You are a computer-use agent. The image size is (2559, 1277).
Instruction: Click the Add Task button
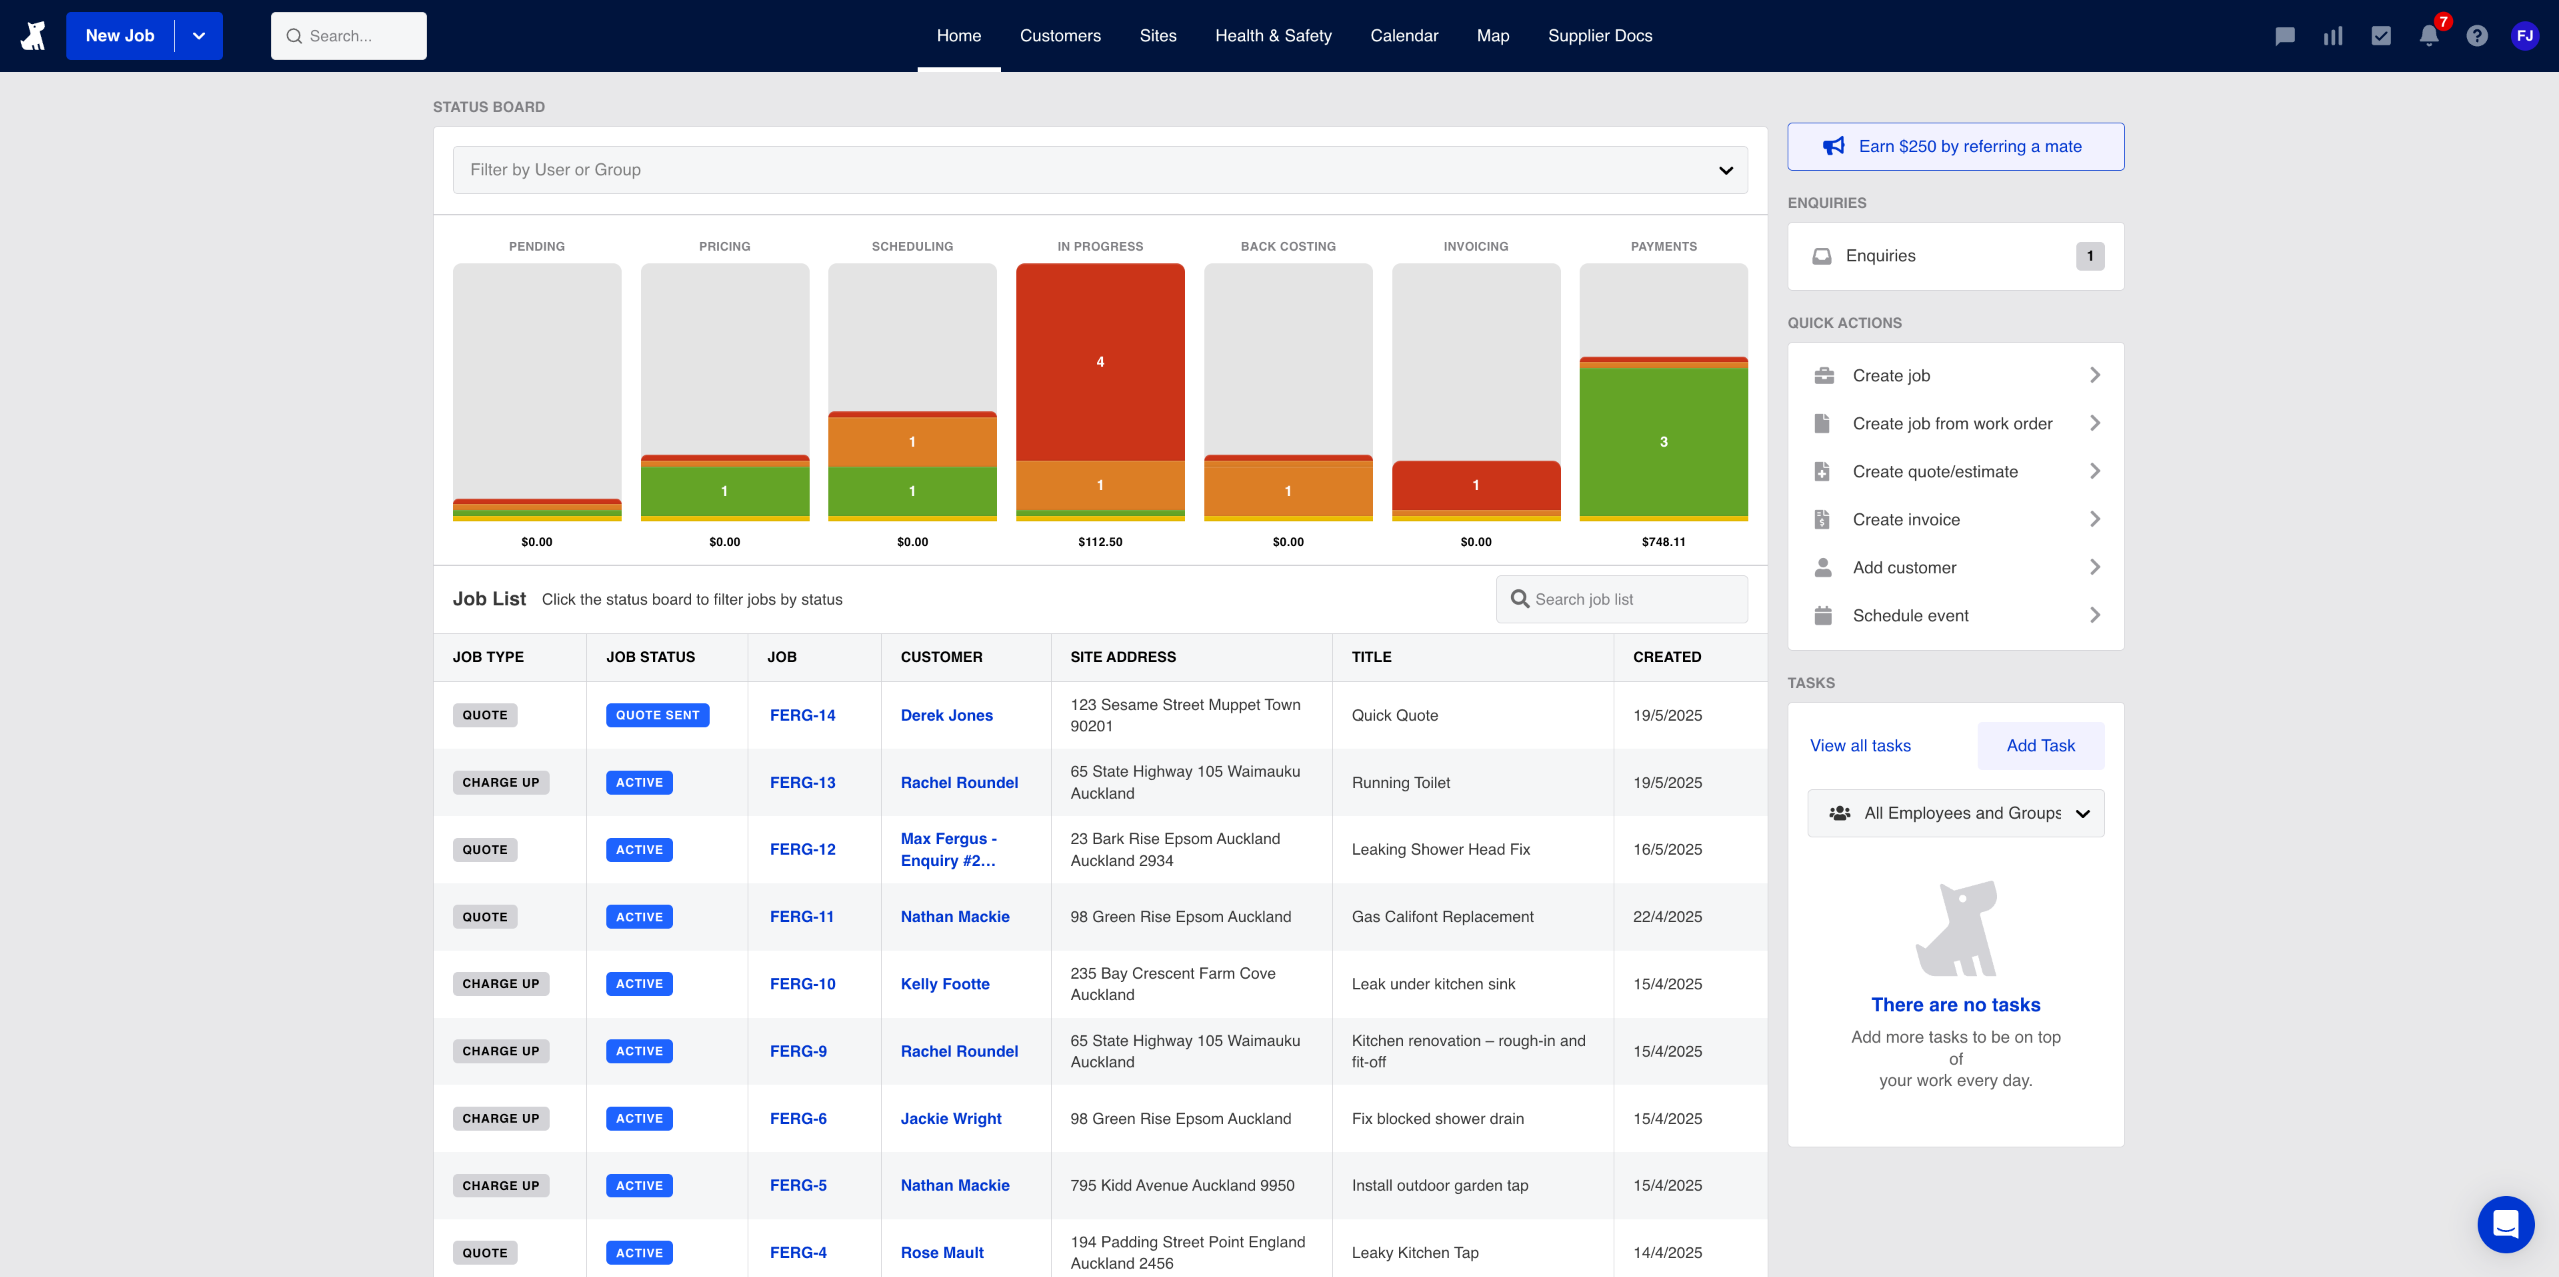[2040, 746]
